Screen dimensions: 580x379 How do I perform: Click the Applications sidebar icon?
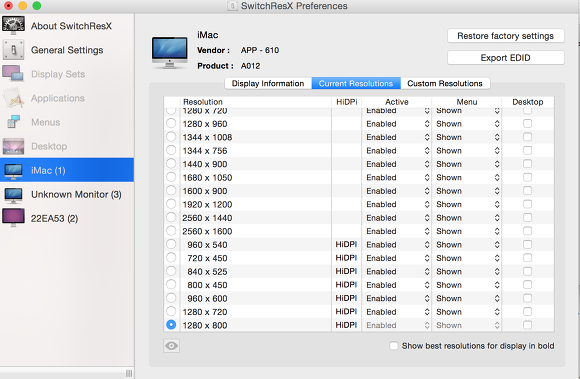(14, 98)
